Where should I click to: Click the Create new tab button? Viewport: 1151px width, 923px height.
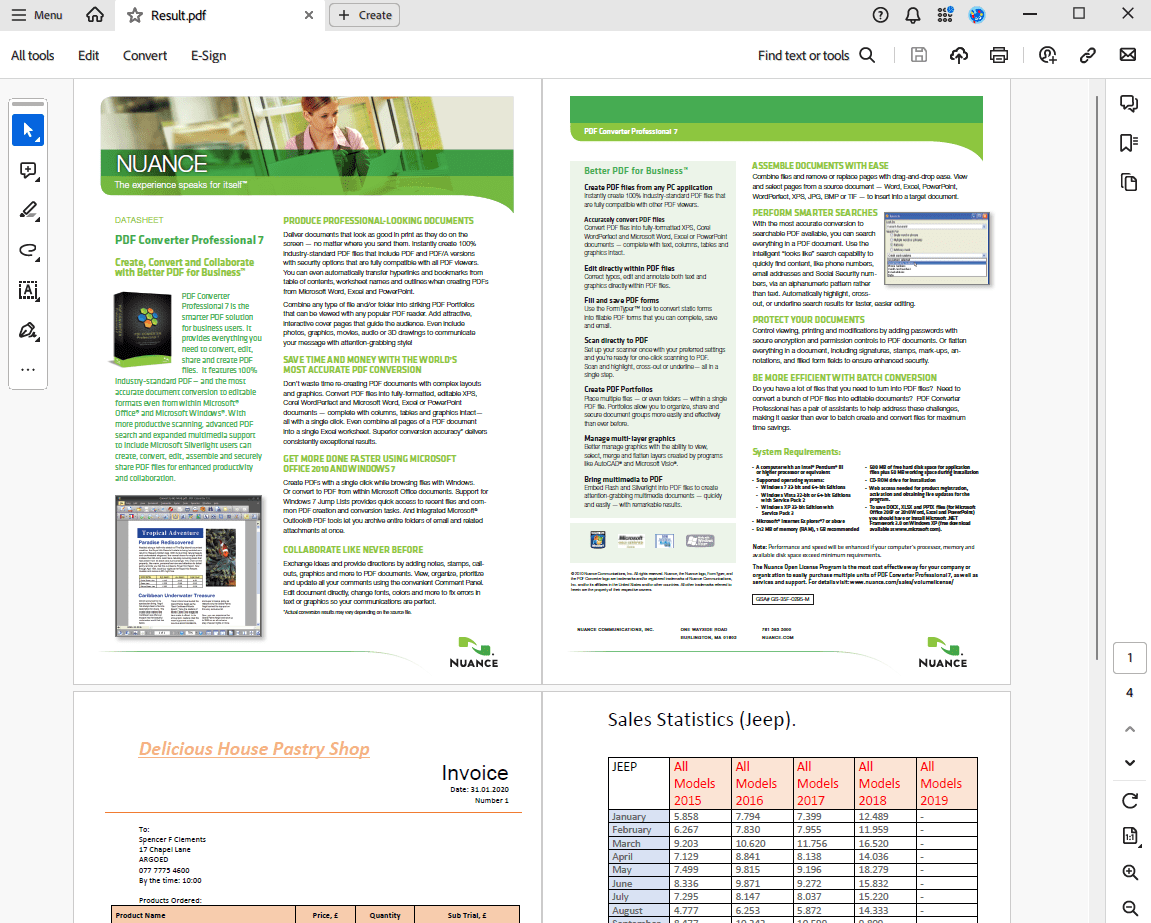coord(365,15)
